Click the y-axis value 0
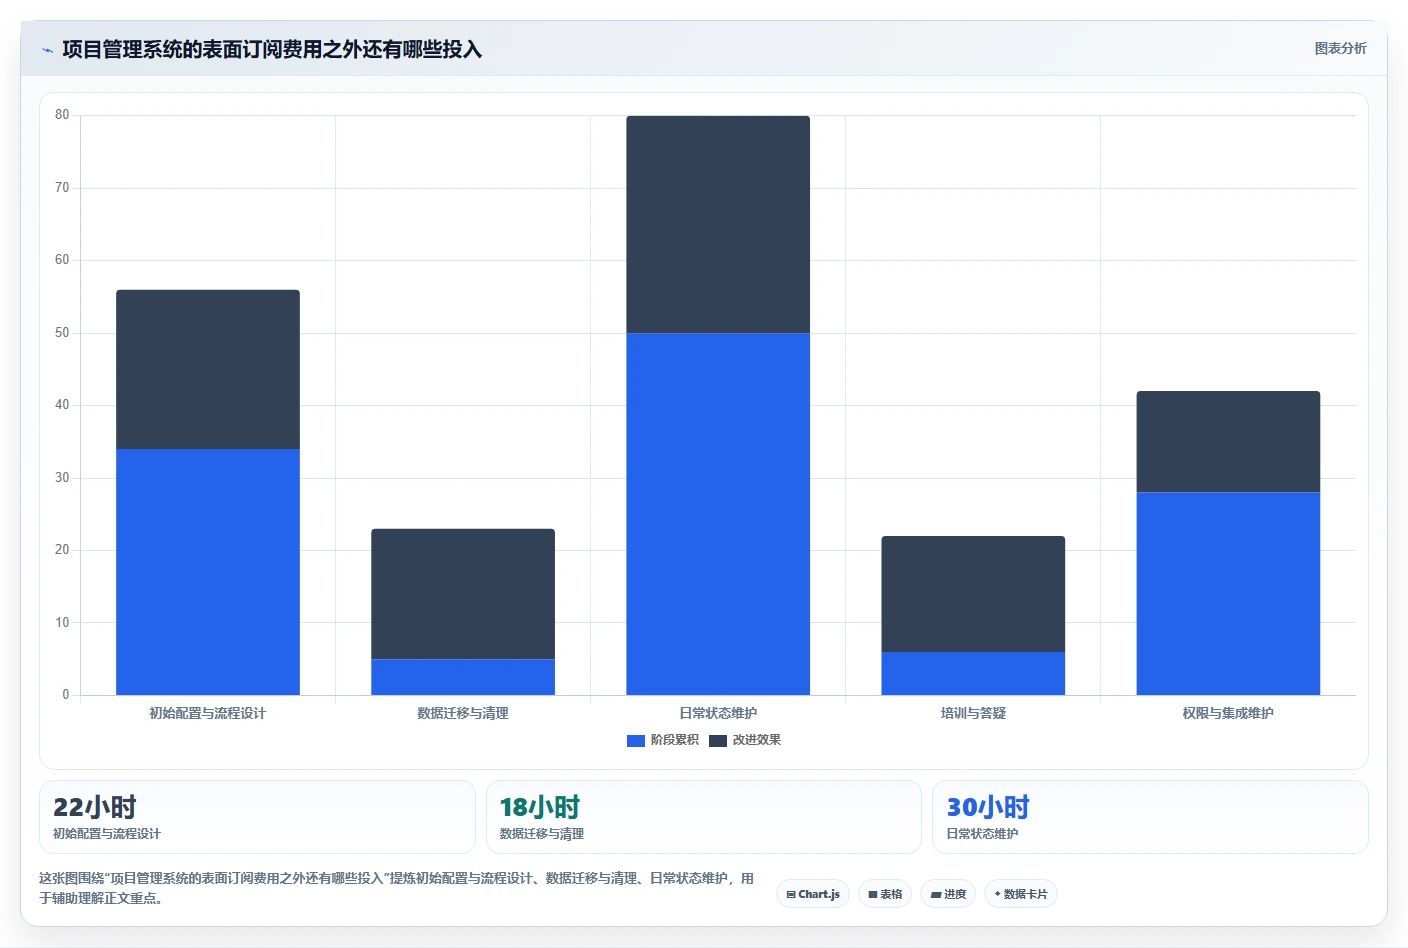Viewport: 1408px width, 948px height. (66, 695)
